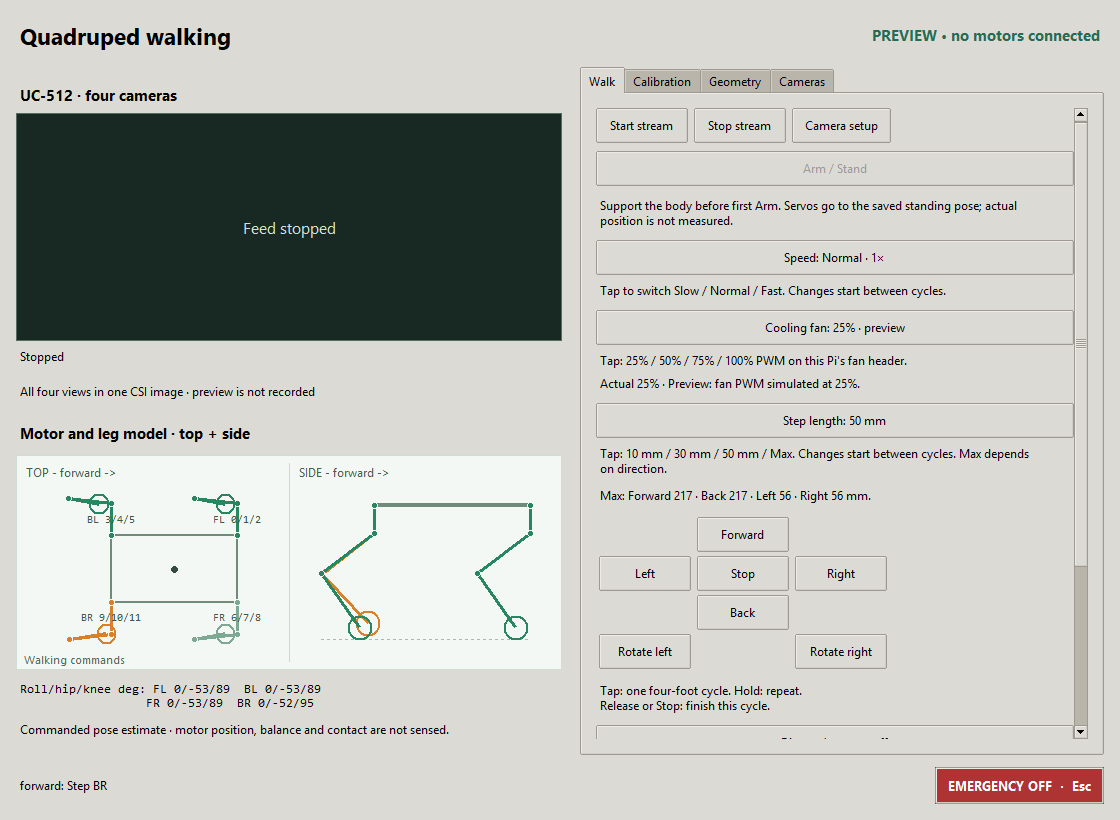Click the PREVIEW no motors connected status

pos(986,36)
